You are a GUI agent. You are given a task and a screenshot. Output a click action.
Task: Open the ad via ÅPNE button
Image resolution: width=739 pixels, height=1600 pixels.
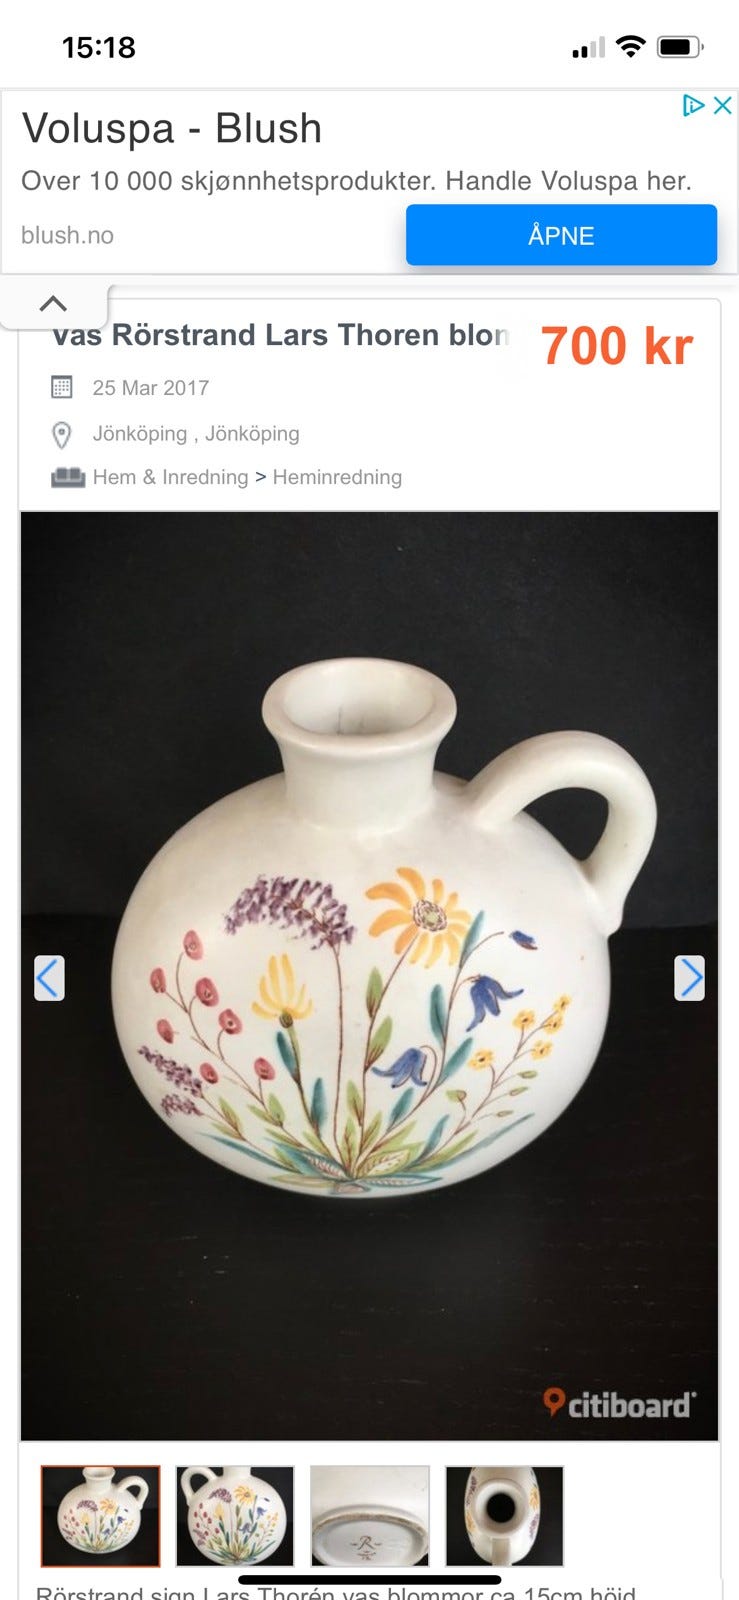561,235
